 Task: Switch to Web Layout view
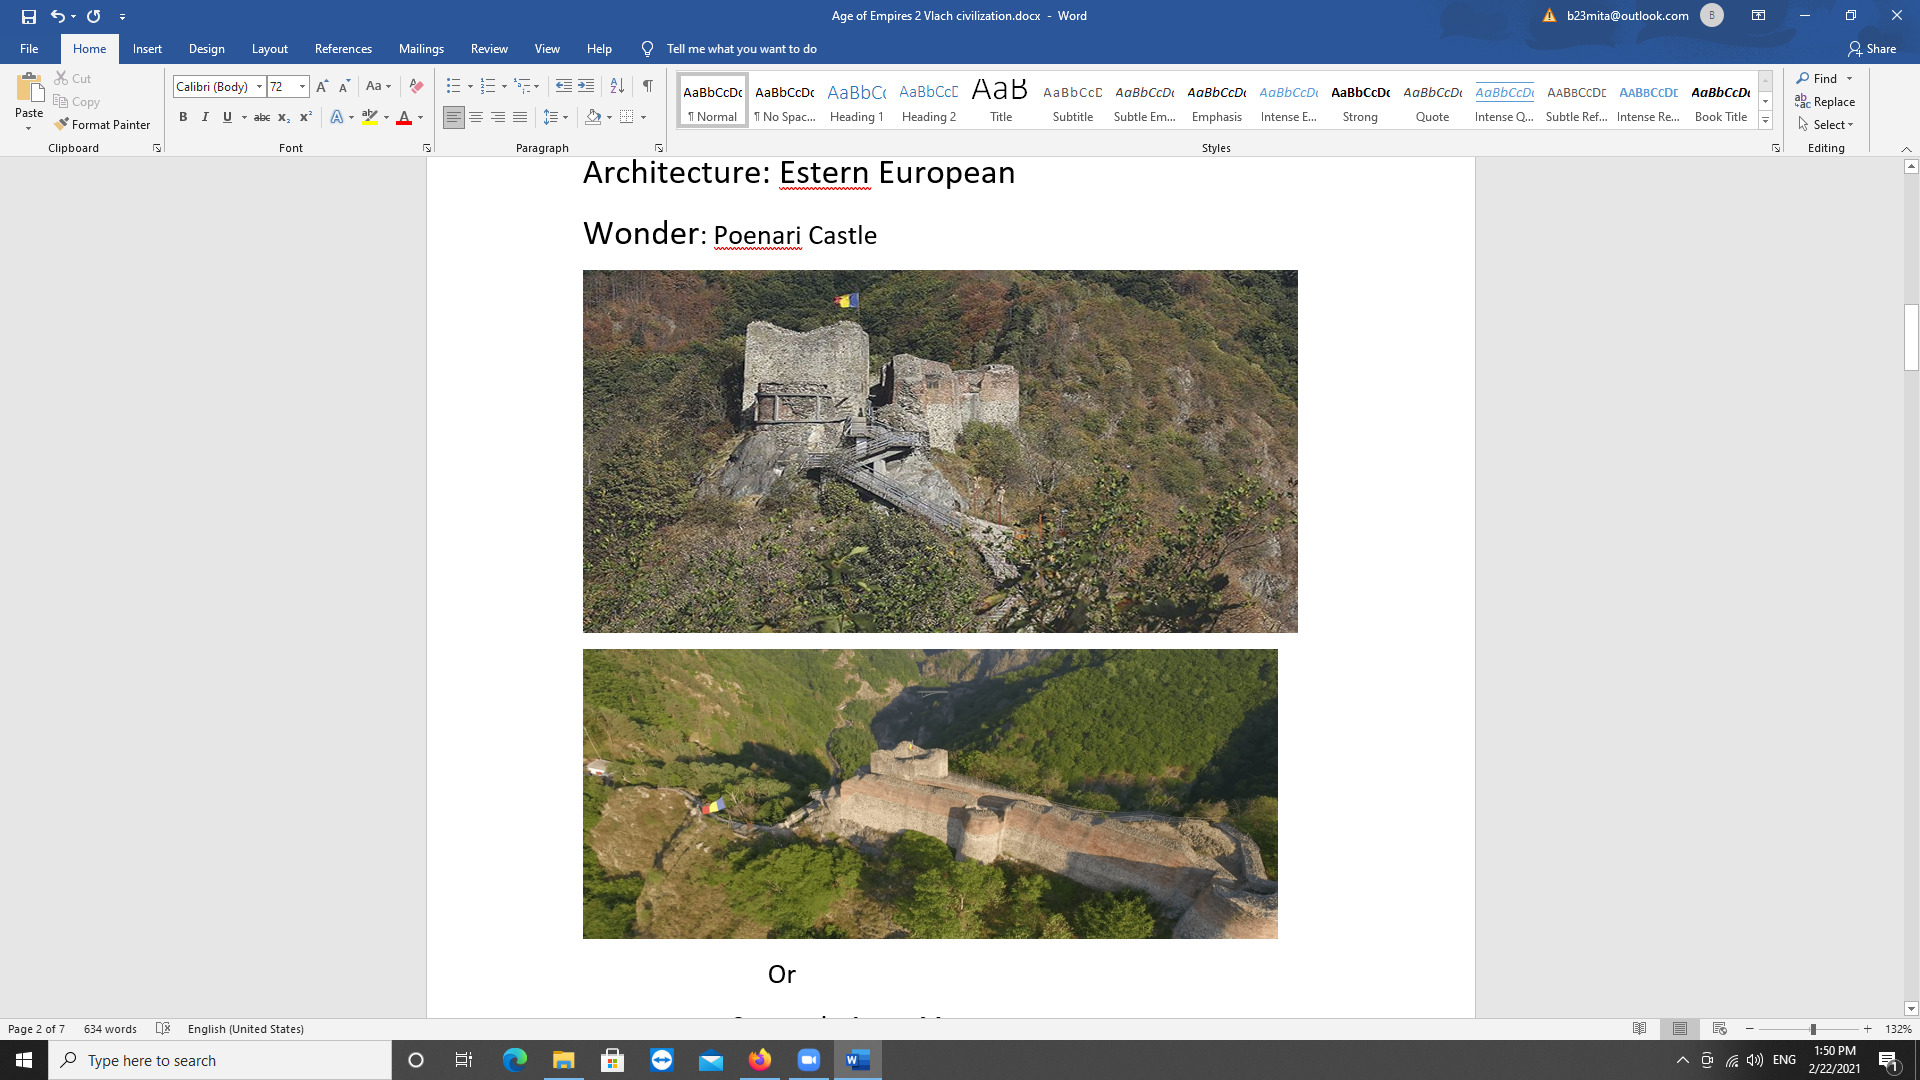tap(1720, 1028)
